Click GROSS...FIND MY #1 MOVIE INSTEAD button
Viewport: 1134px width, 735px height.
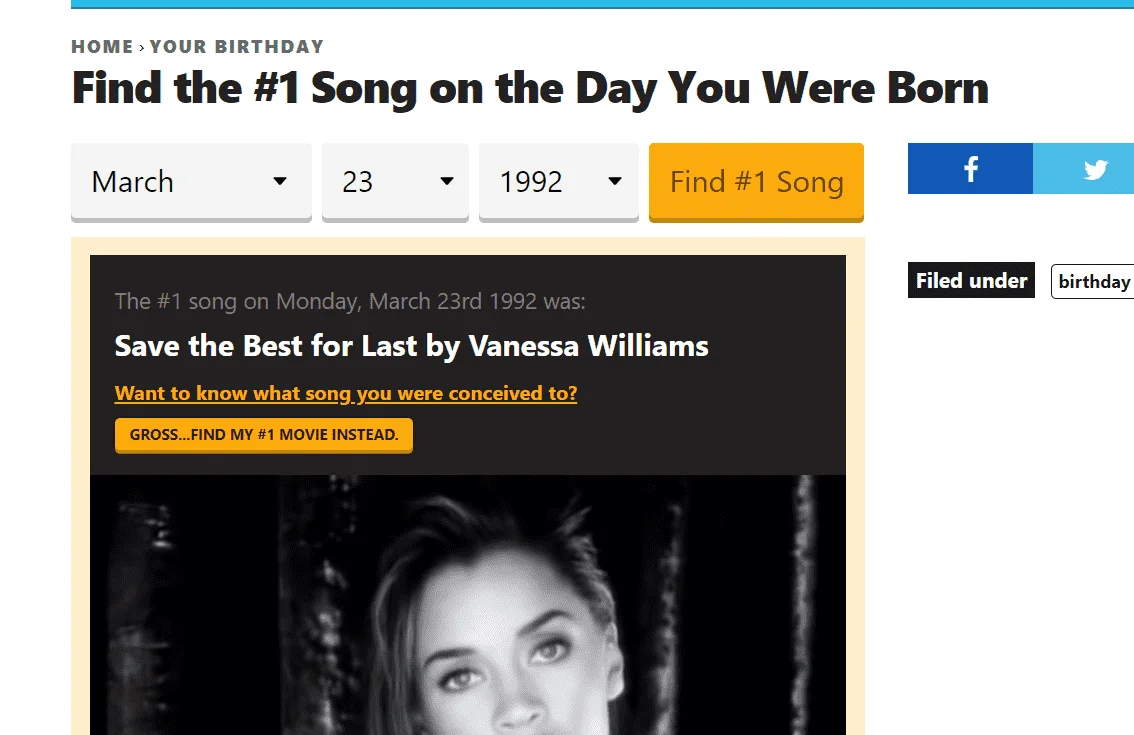click(x=264, y=435)
